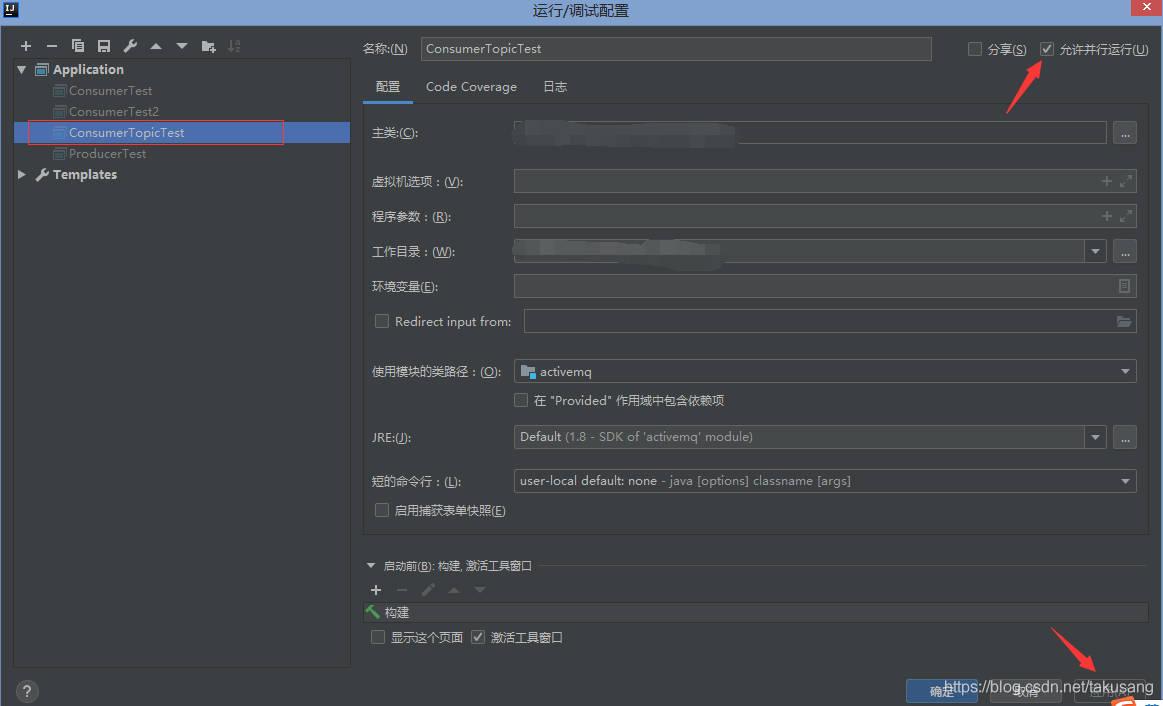
Task: Enable the 分享(S) checkbox
Action: (x=973, y=48)
